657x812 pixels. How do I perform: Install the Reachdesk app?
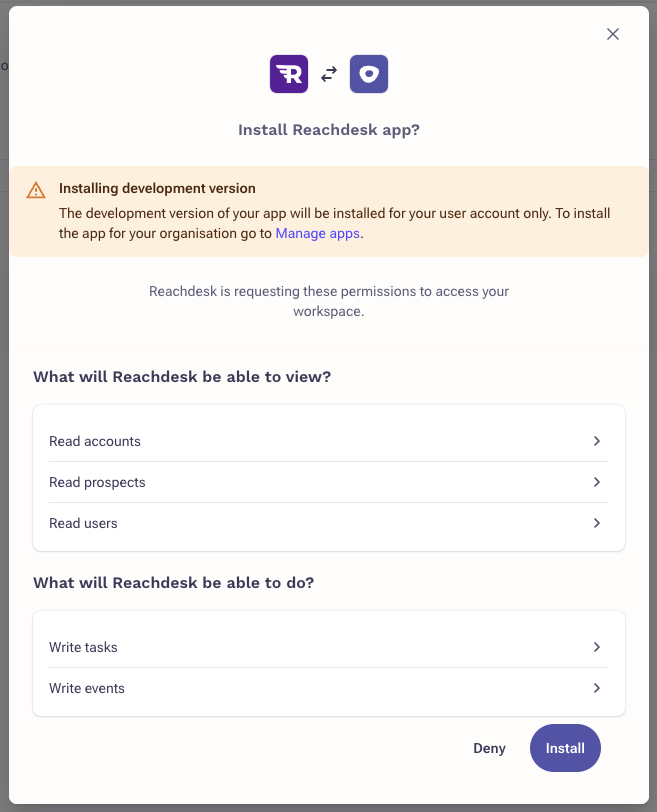click(565, 747)
